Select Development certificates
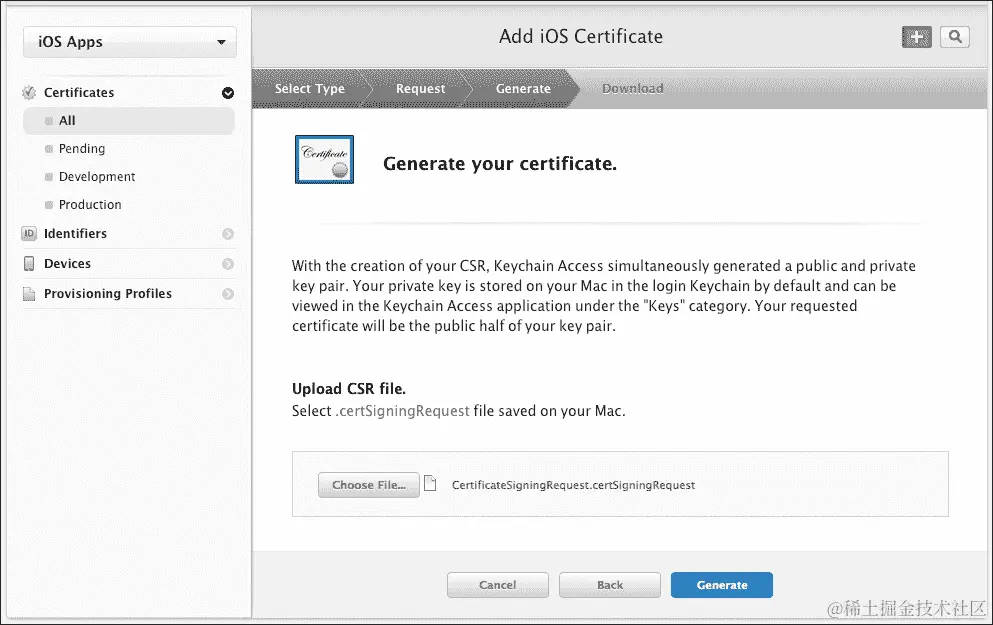Image resolution: width=993 pixels, height=625 pixels. point(97,177)
